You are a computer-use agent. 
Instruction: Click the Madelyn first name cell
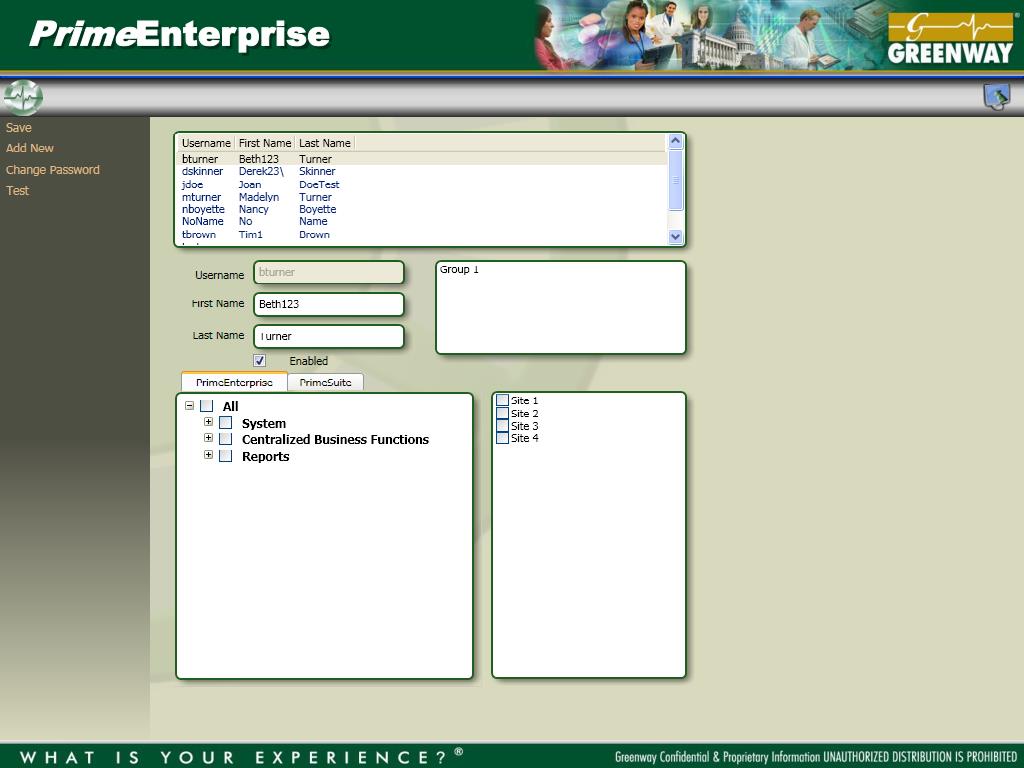point(259,197)
